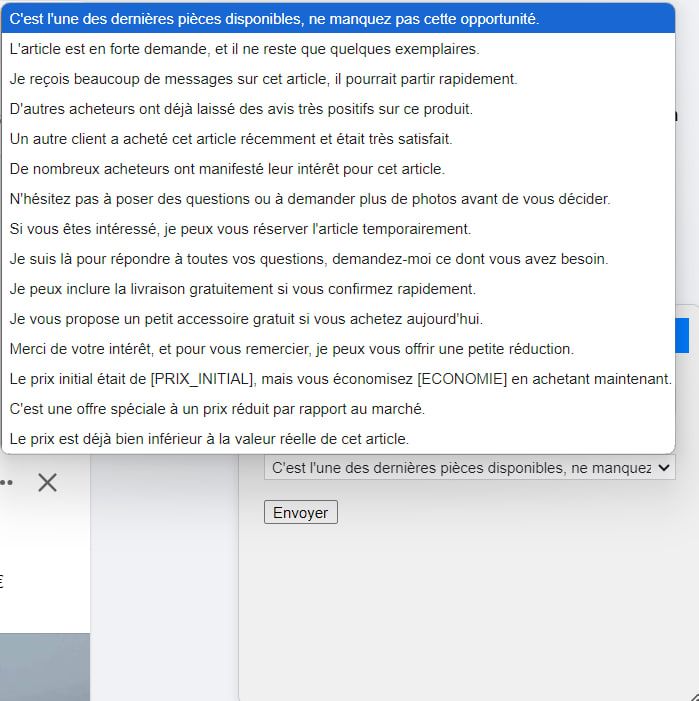Image resolution: width=699 pixels, height=701 pixels.
Task: Select "Le prix est déjà bien inférieur" option
Action: [338, 439]
